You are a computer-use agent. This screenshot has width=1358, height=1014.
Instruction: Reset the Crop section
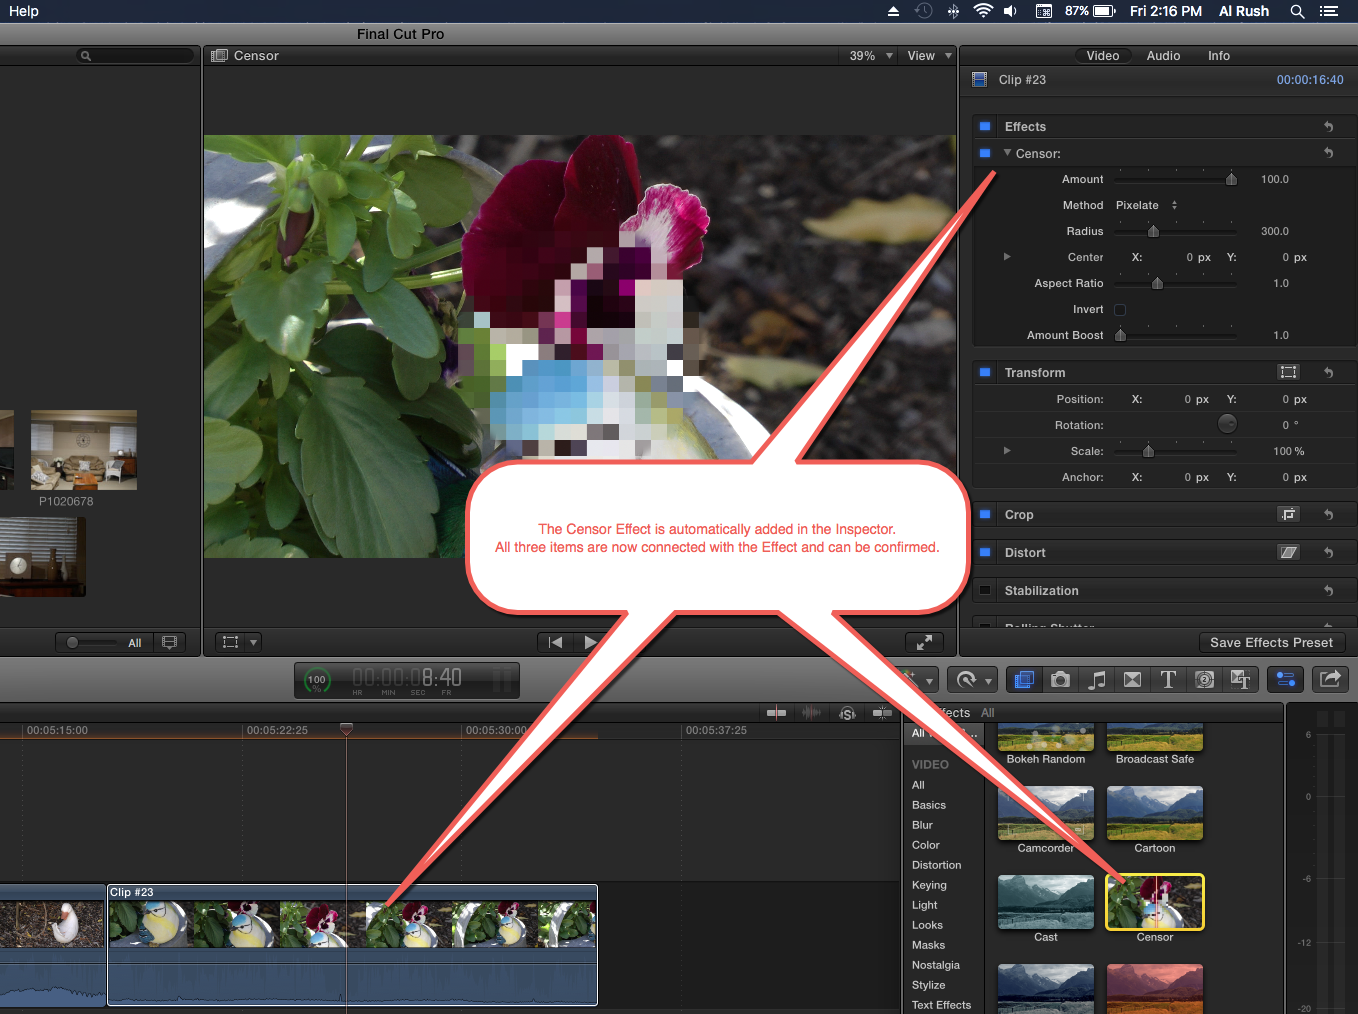click(x=1328, y=515)
